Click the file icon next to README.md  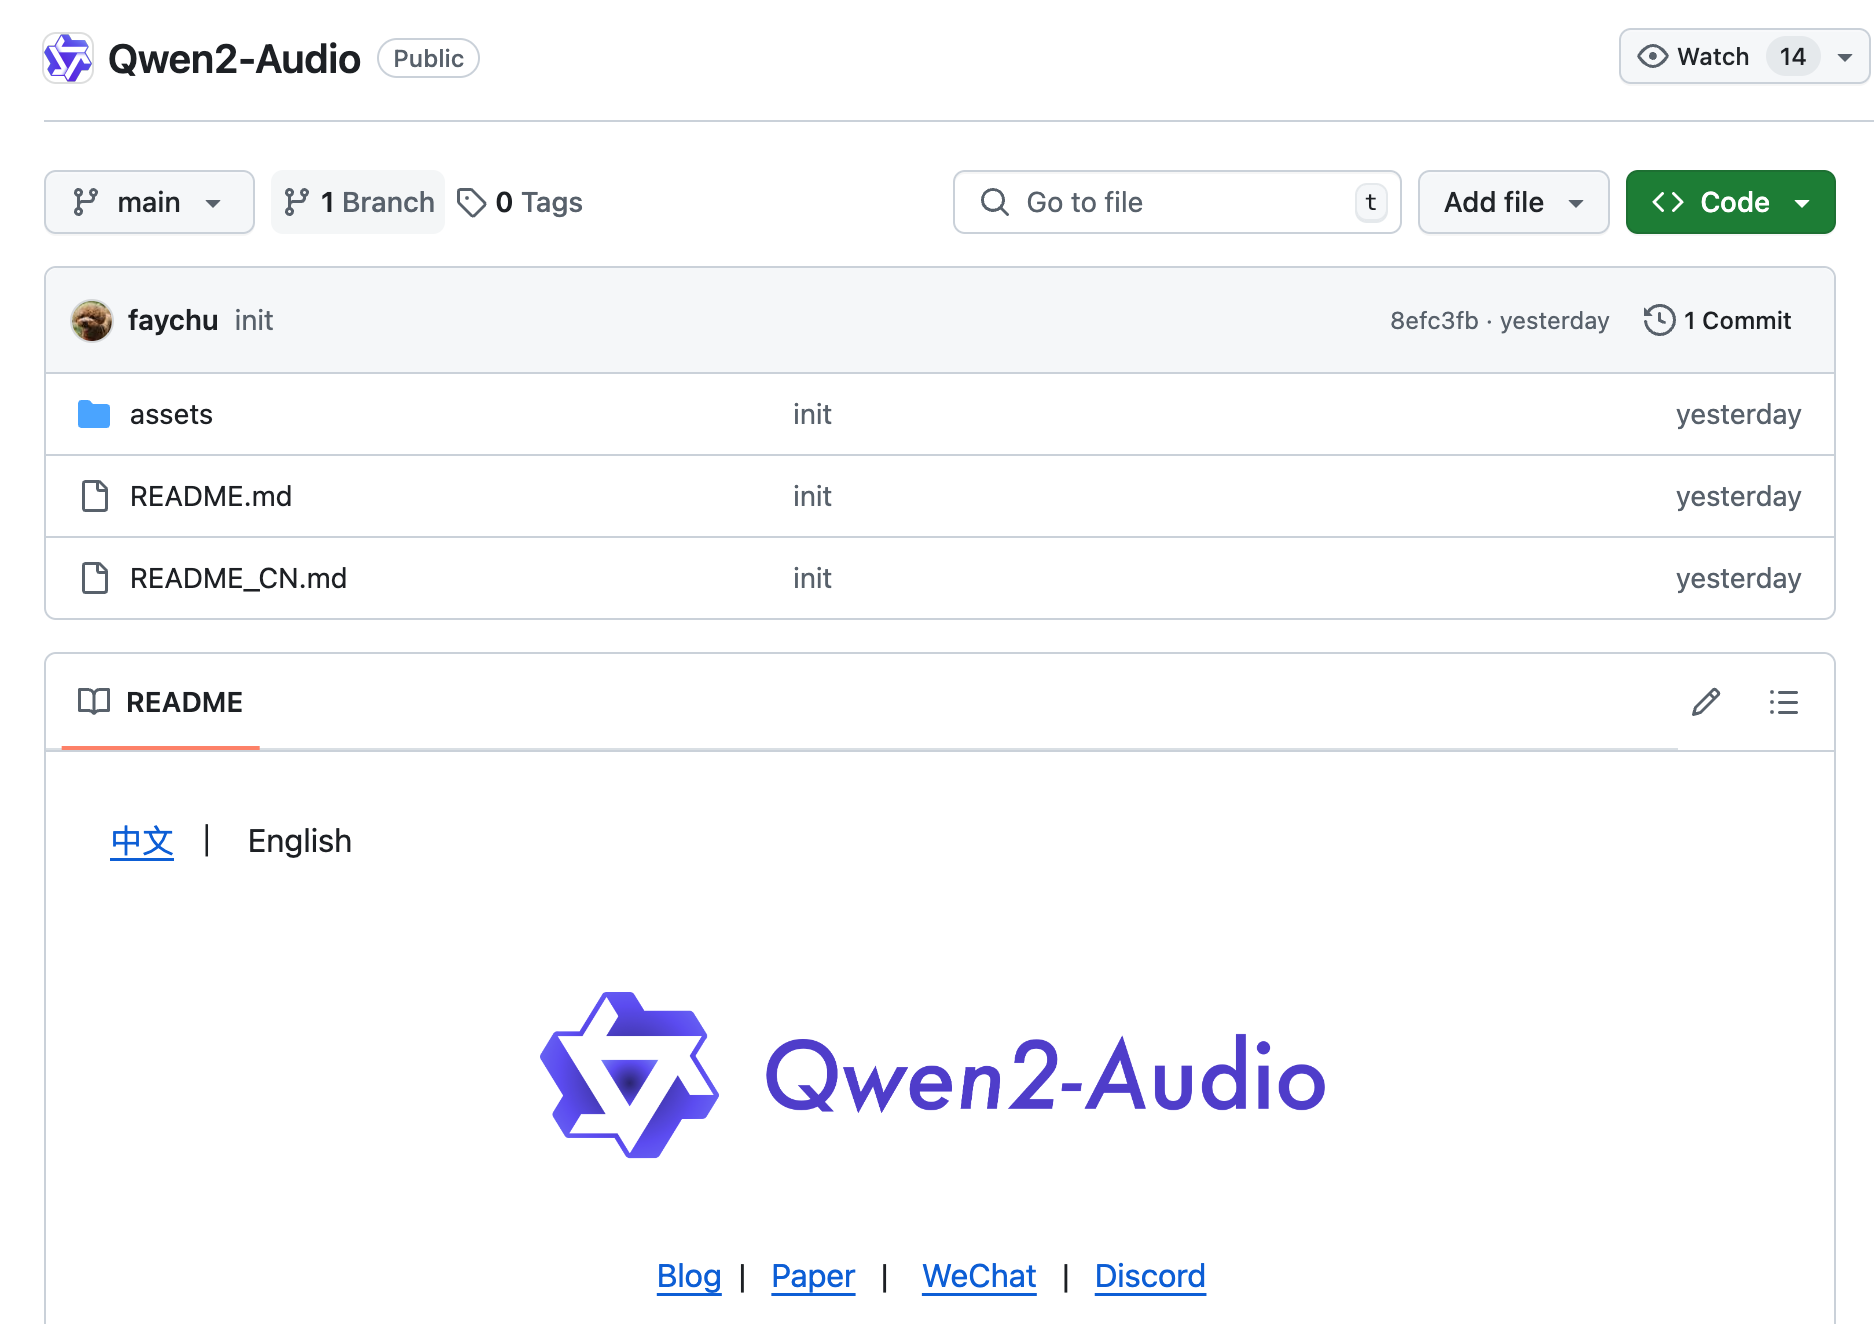pyautogui.click(x=95, y=496)
